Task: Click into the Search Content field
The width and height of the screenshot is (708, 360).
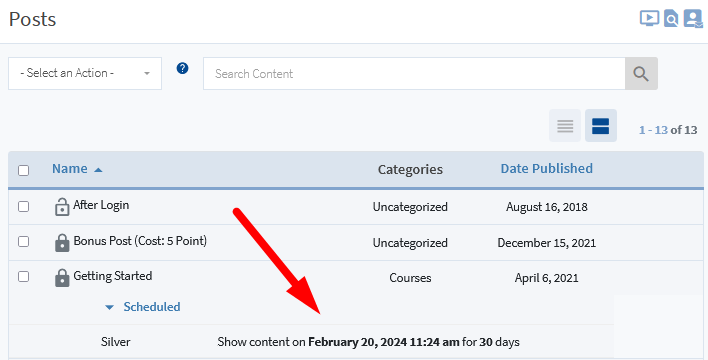Action: click(414, 74)
